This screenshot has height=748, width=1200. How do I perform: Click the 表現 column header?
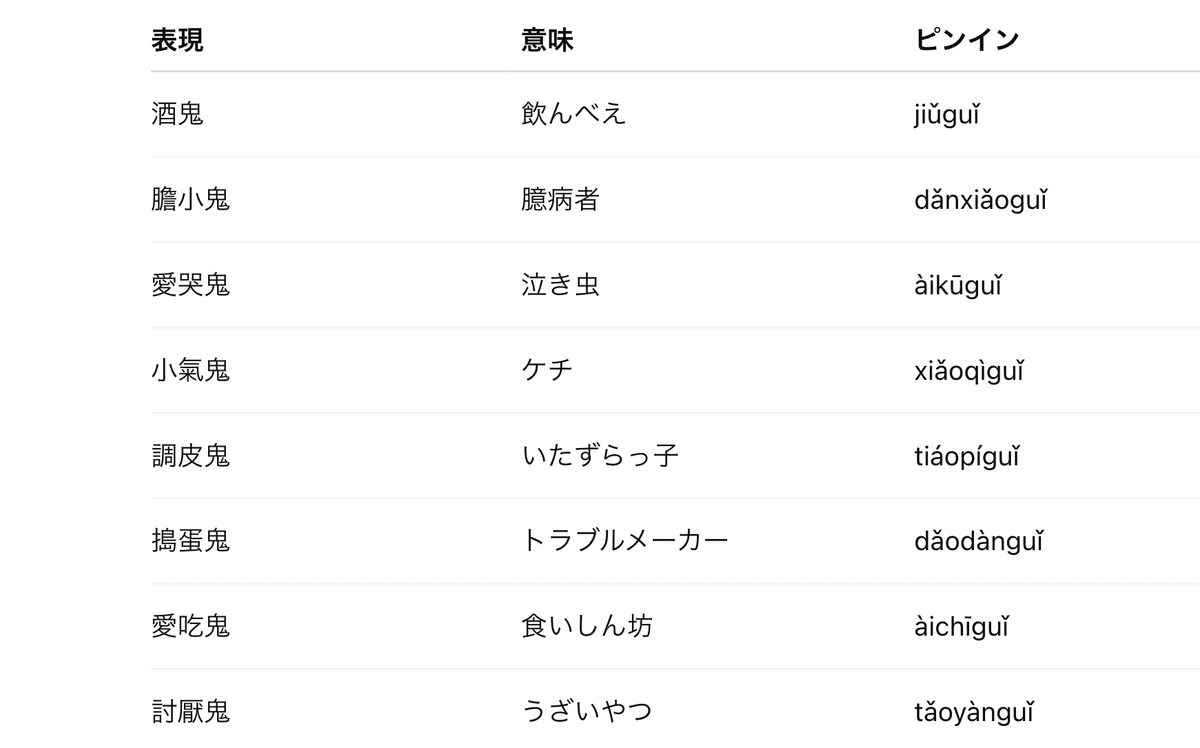tap(177, 40)
